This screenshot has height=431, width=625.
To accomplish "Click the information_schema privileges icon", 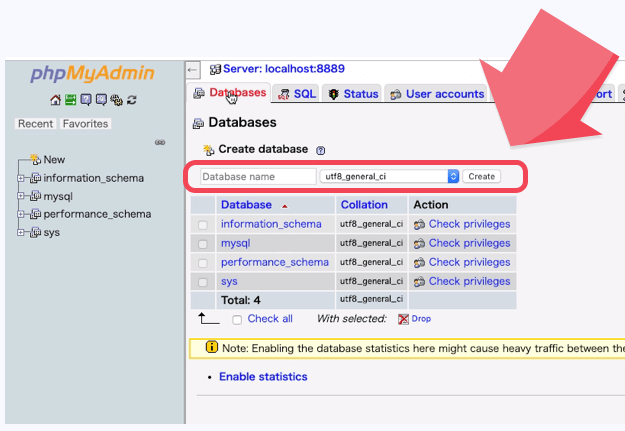I will click(x=419, y=225).
